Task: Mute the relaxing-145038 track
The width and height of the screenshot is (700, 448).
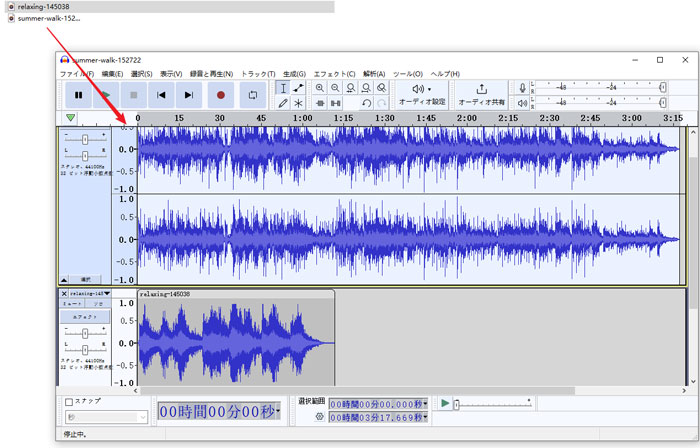Action: coord(71,303)
